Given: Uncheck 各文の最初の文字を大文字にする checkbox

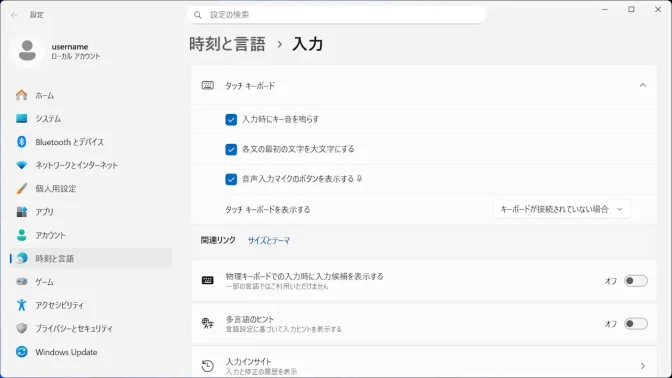Looking at the screenshot, I should tap(231, 150).
